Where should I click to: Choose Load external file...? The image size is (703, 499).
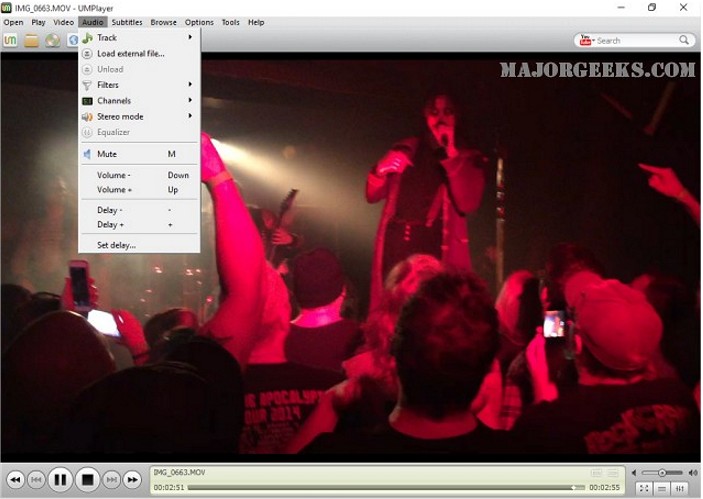click(x=139, y=53)
